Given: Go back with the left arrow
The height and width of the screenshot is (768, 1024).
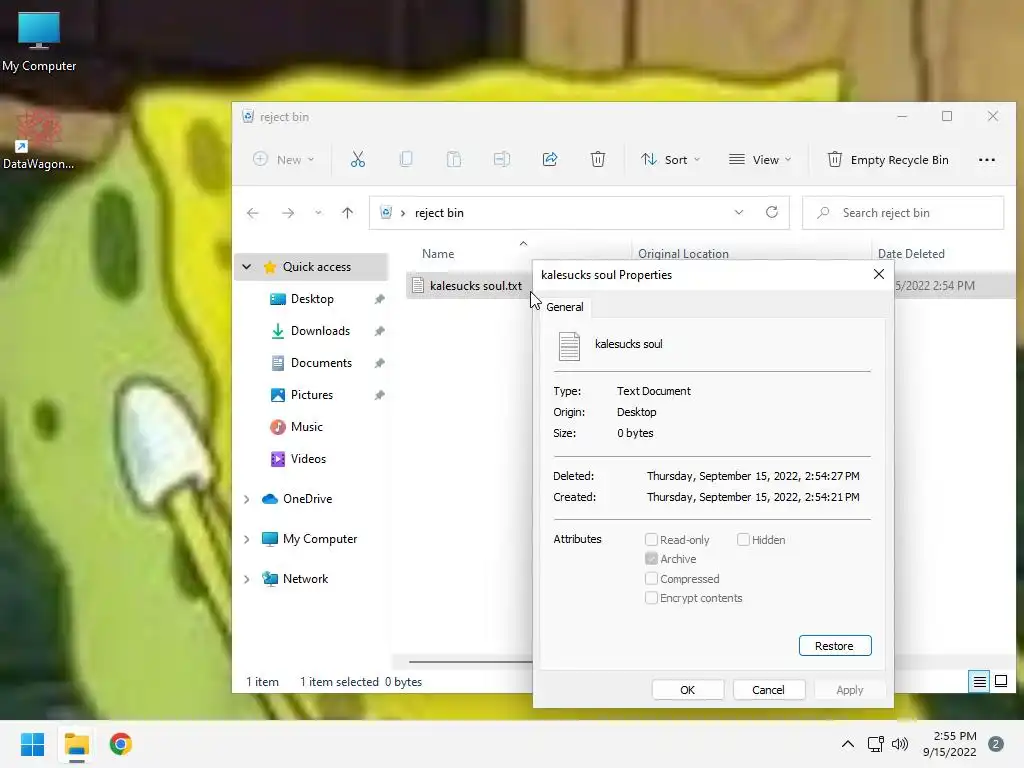Looking at the screenshot, I should 253,213.
